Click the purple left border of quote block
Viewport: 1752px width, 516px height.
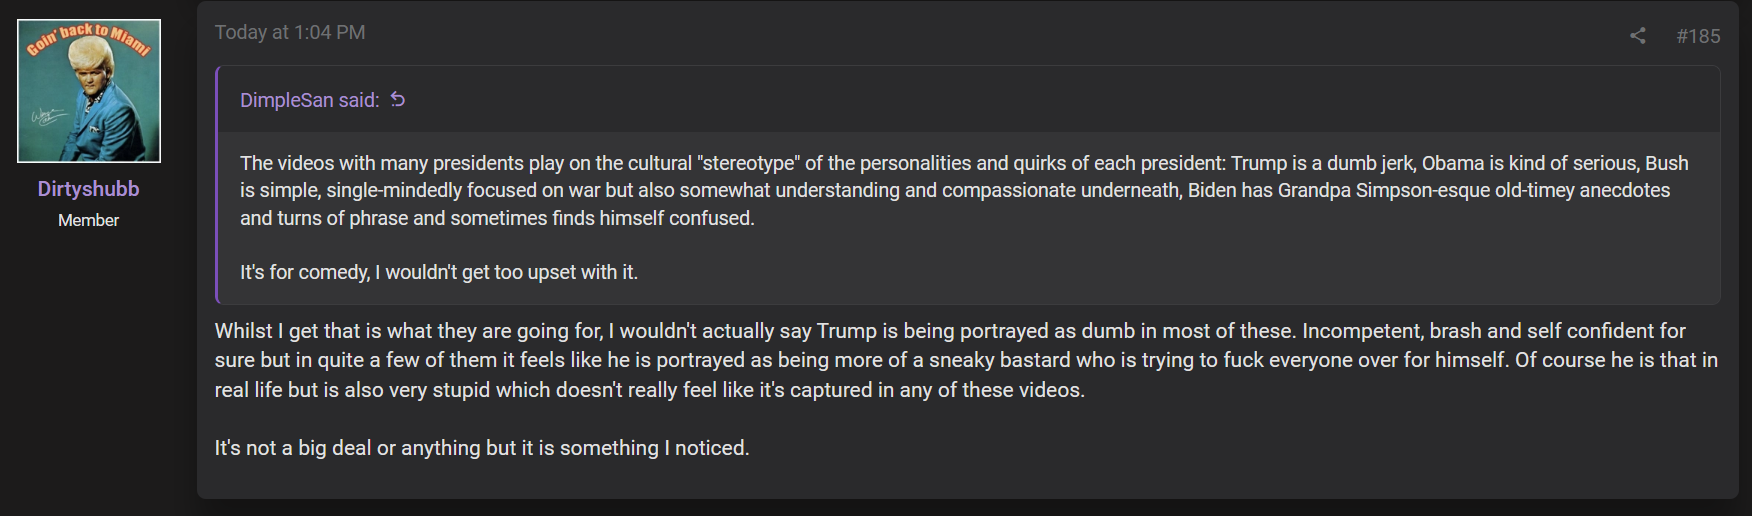click(217, 185)
